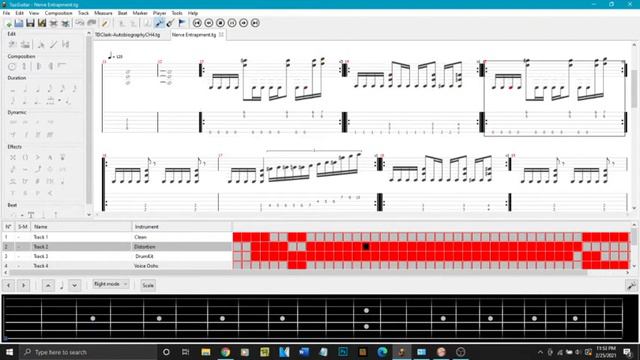Open the Tools menu

pyautogui.click(x=177, y=13)
